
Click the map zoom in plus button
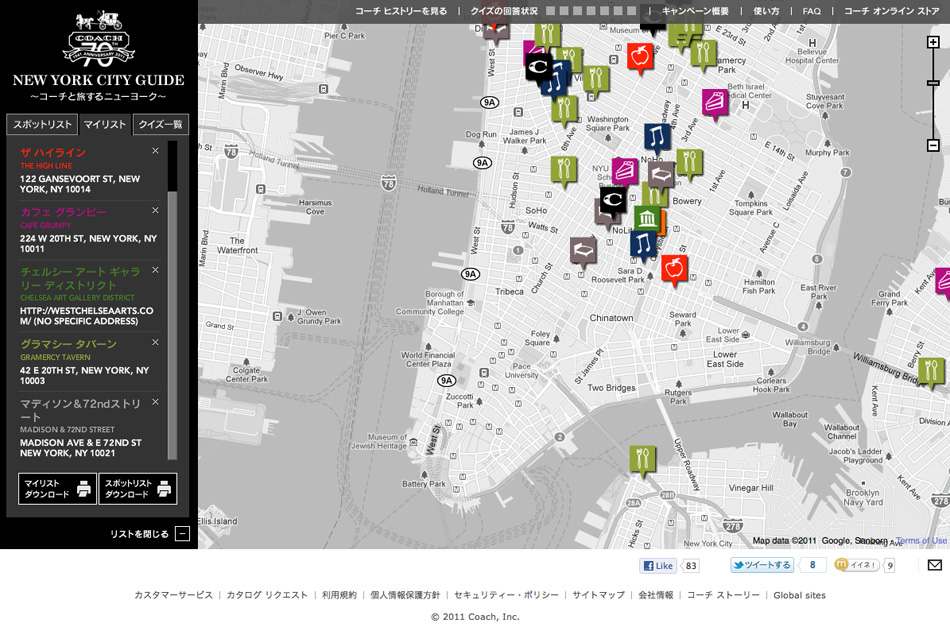933,42
